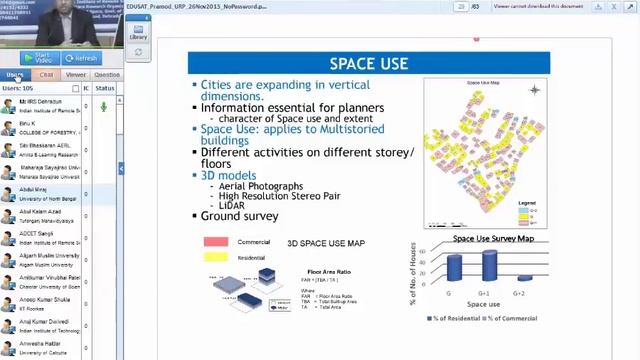This screenshot has height=360, width=640.
Task: Open the Chat tab
Action: 46,75
